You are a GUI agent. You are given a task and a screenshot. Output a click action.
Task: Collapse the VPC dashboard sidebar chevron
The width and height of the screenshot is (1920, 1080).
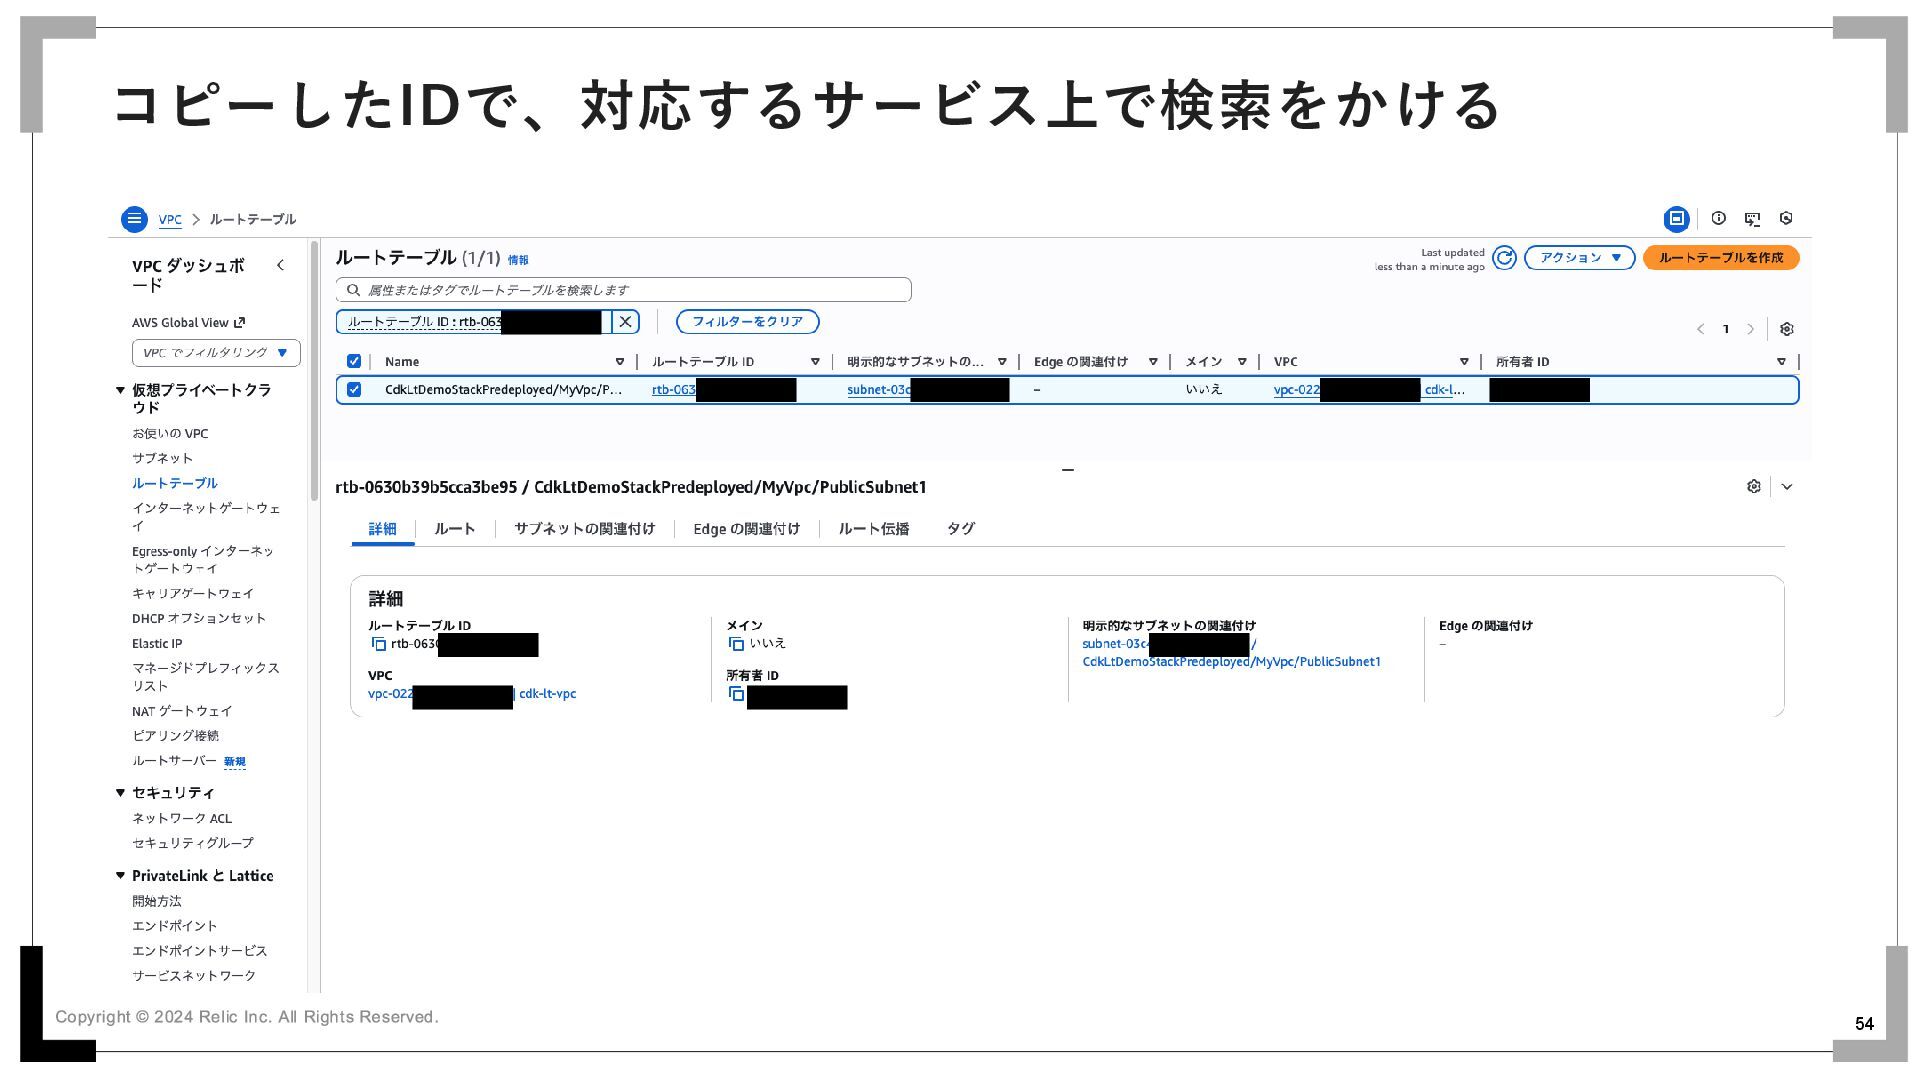click(280, 266)
